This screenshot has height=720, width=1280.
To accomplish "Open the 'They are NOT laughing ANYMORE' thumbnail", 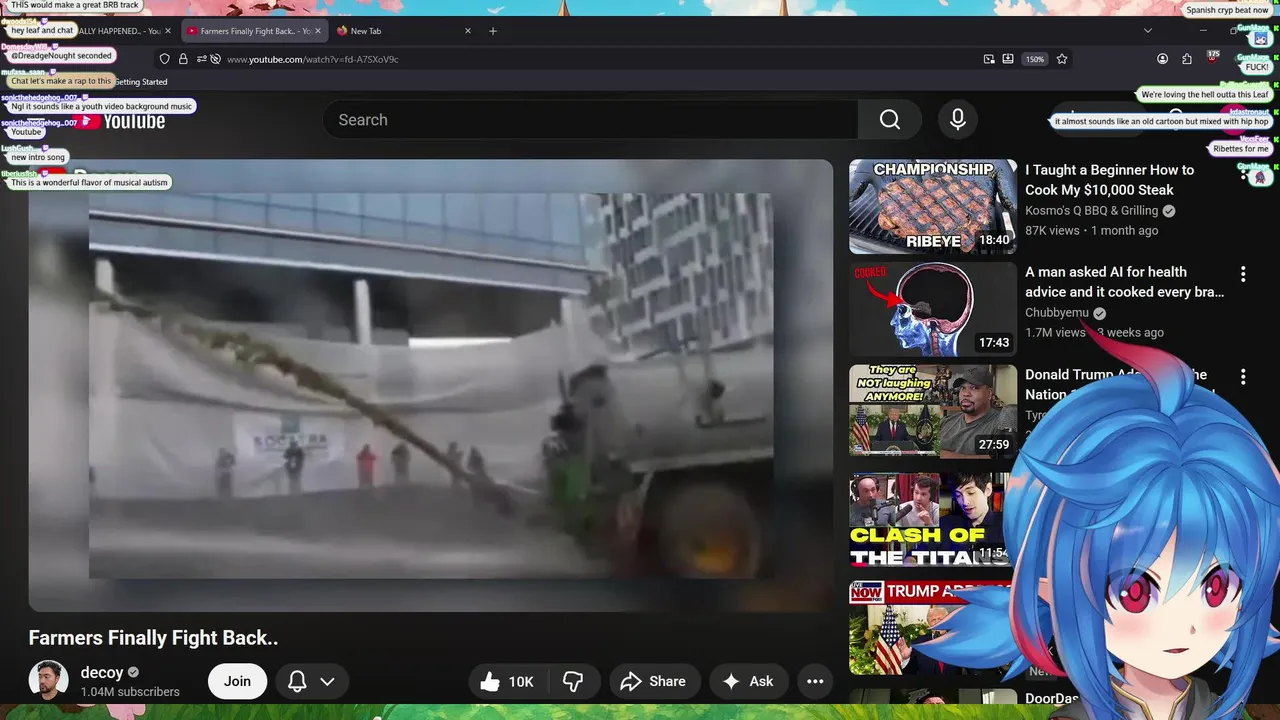I will [x=933, y=411].
